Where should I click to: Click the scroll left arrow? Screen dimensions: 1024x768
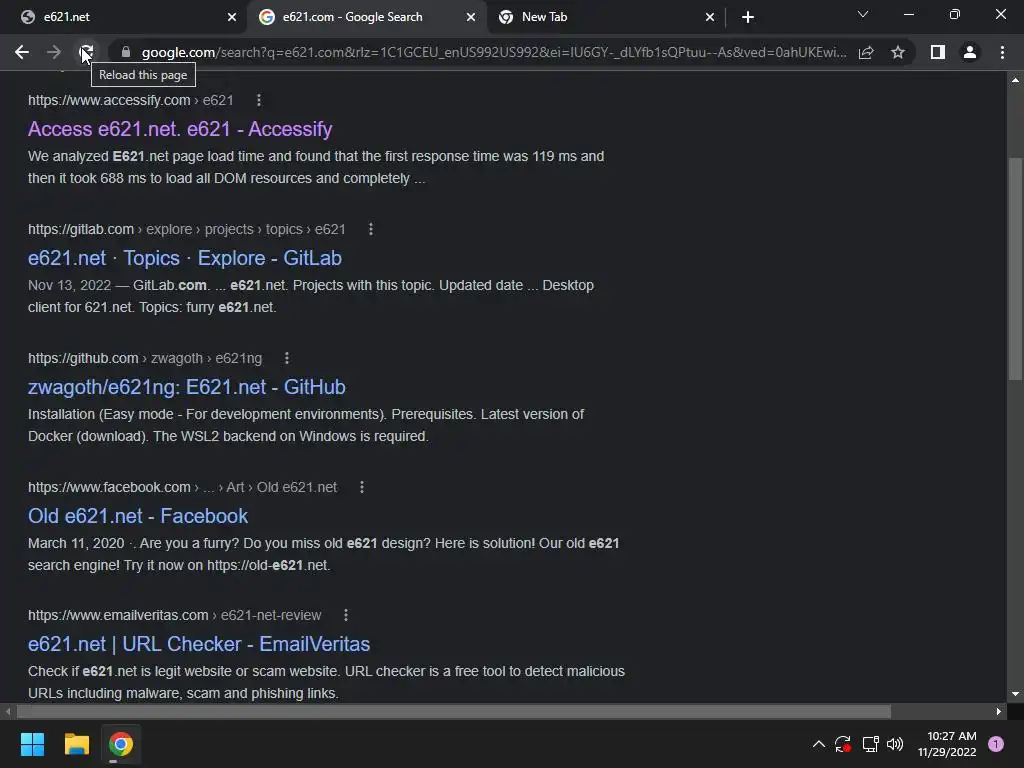(8, 711)
